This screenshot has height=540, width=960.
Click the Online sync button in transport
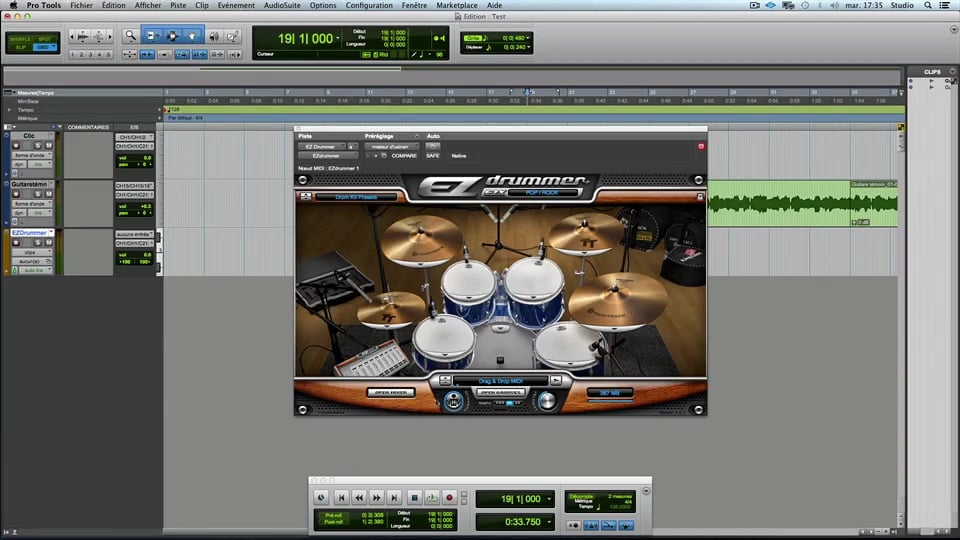coord(321,498)
